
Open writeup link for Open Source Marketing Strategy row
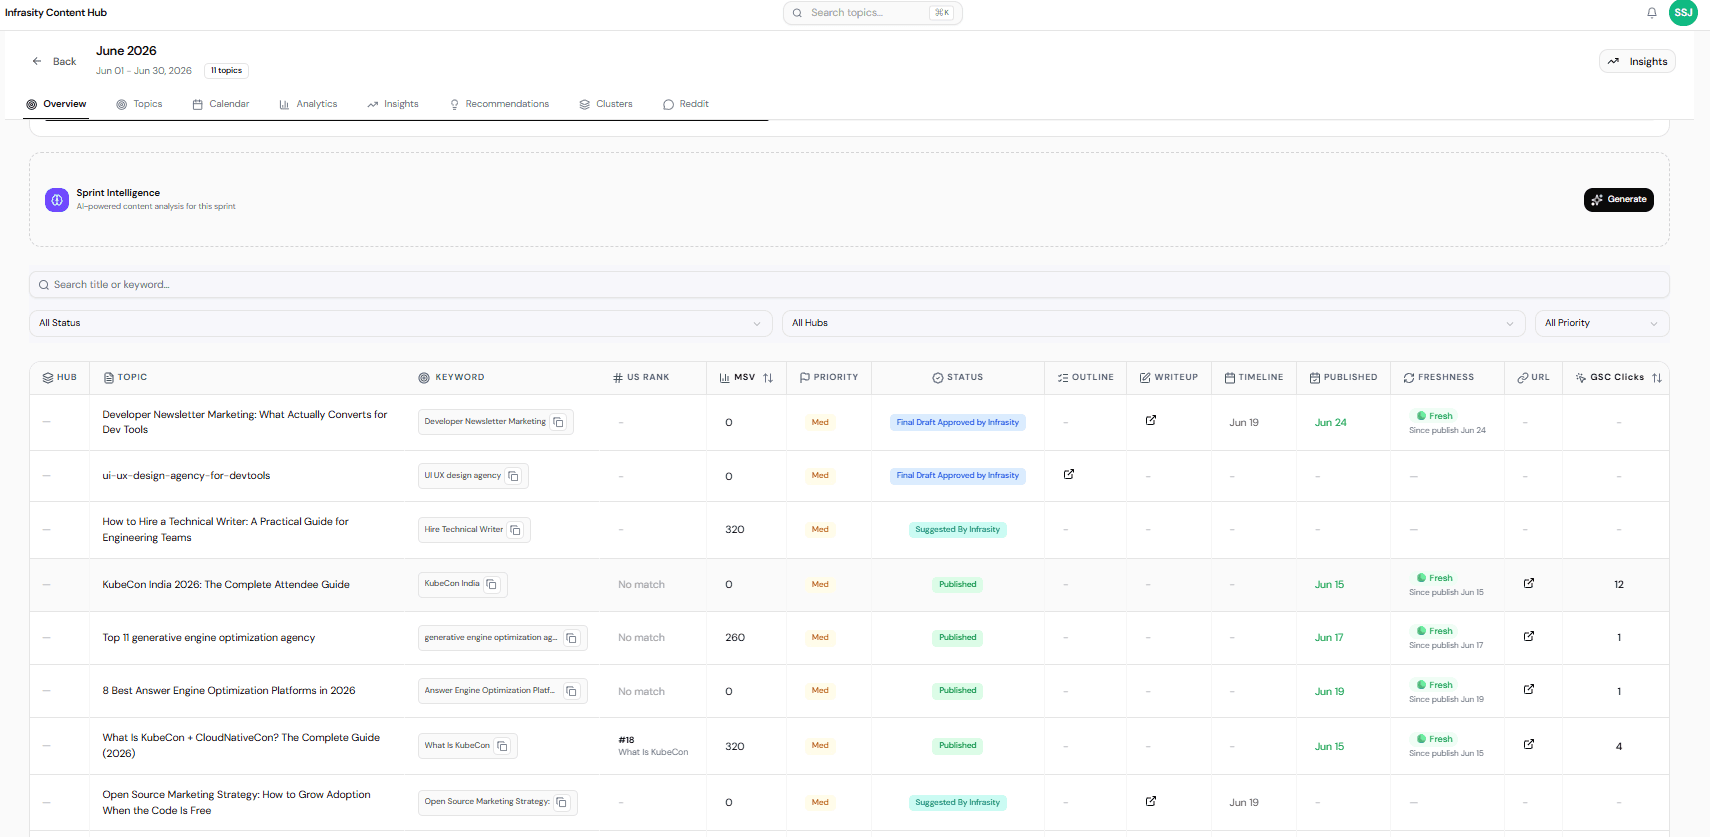pos(1151,801)
